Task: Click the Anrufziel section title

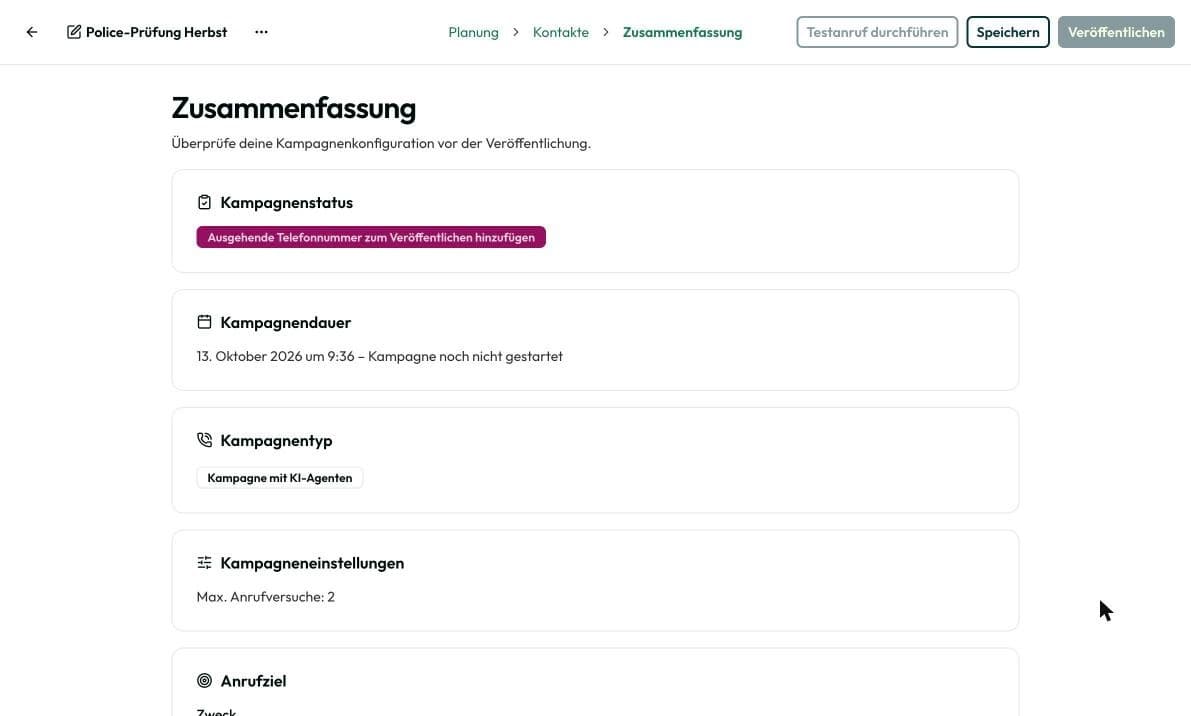Action: coord(253,681)
